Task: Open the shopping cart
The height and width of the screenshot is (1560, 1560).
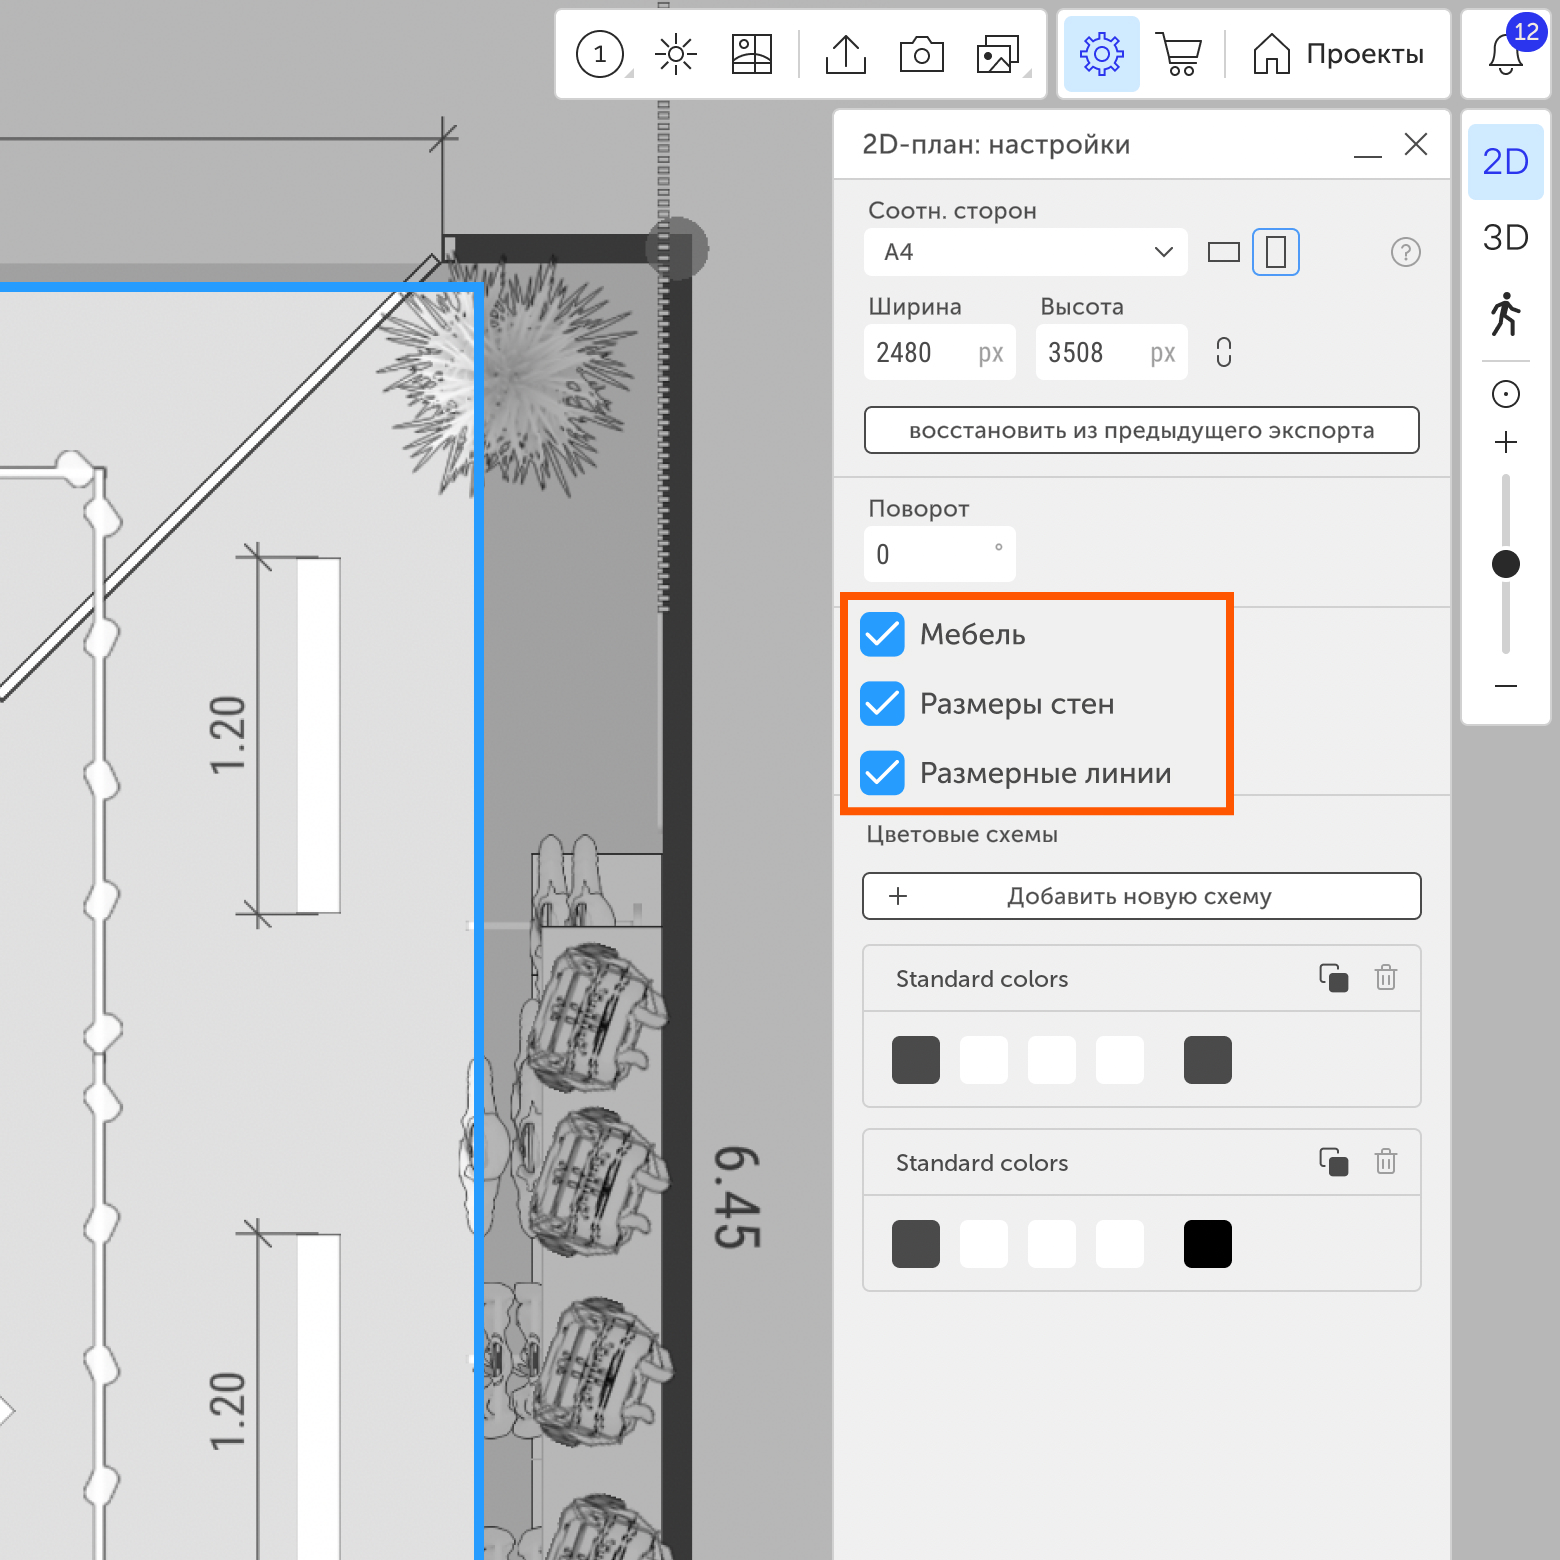Action: coord(1179,54)
